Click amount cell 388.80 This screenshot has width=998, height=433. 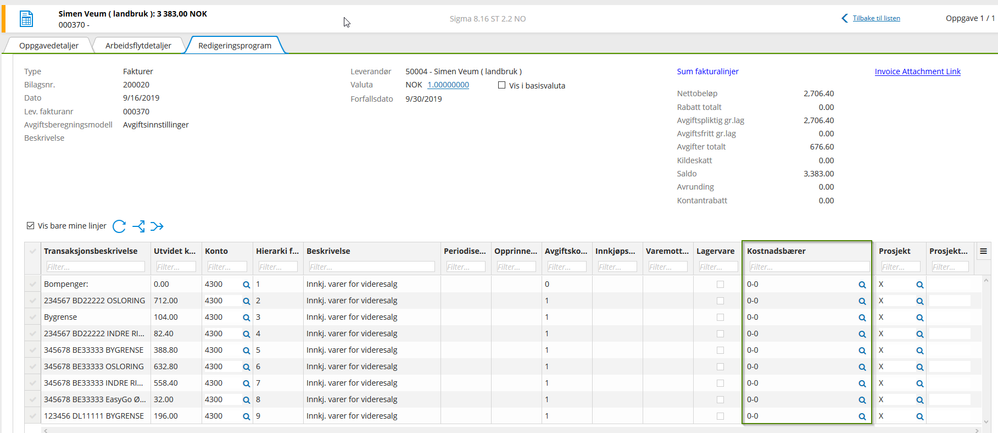(x=164, y=350)
